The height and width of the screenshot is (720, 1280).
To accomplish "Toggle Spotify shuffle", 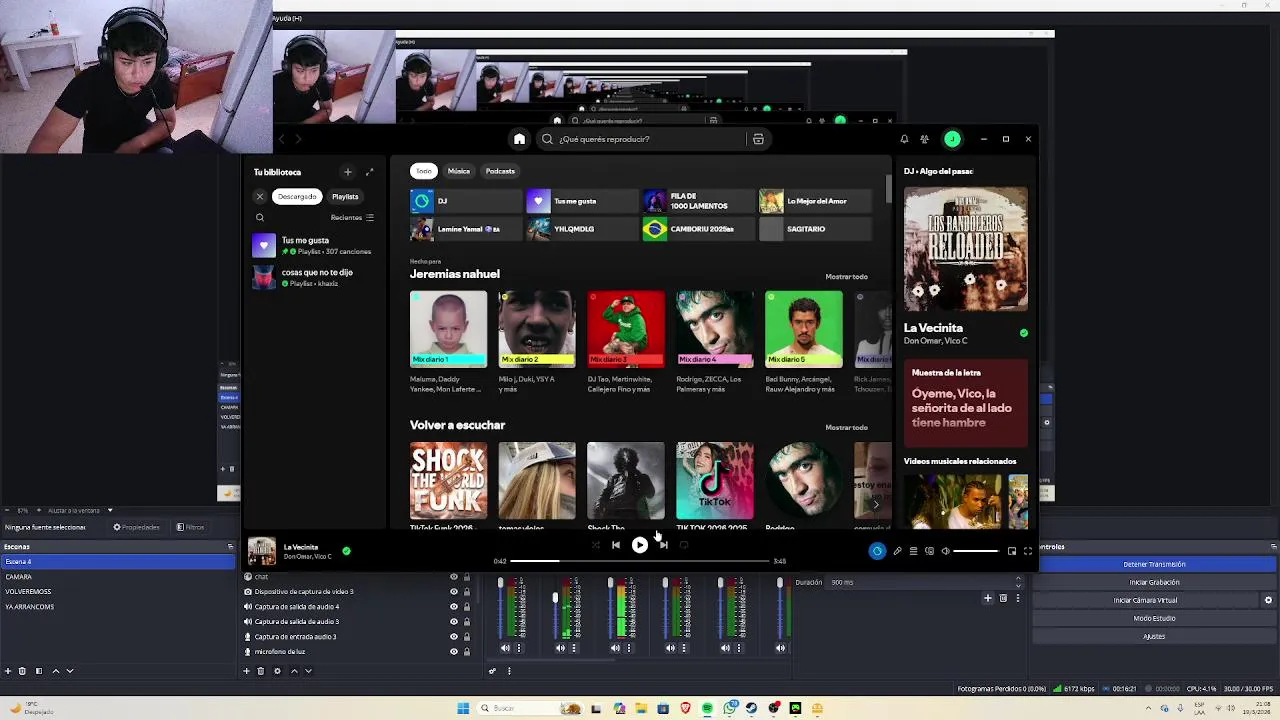I will [x=595, y=545].
